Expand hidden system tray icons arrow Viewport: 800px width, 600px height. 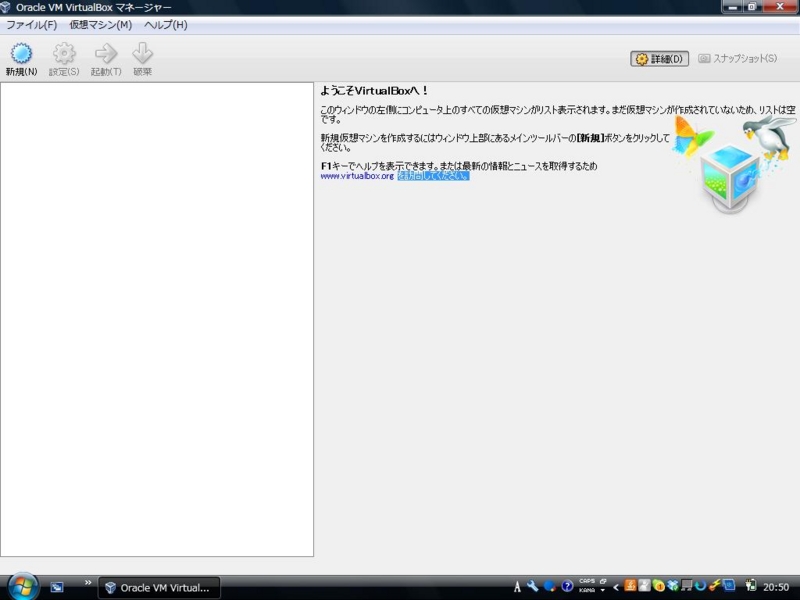pyautogui.click(x=616, y=587)
